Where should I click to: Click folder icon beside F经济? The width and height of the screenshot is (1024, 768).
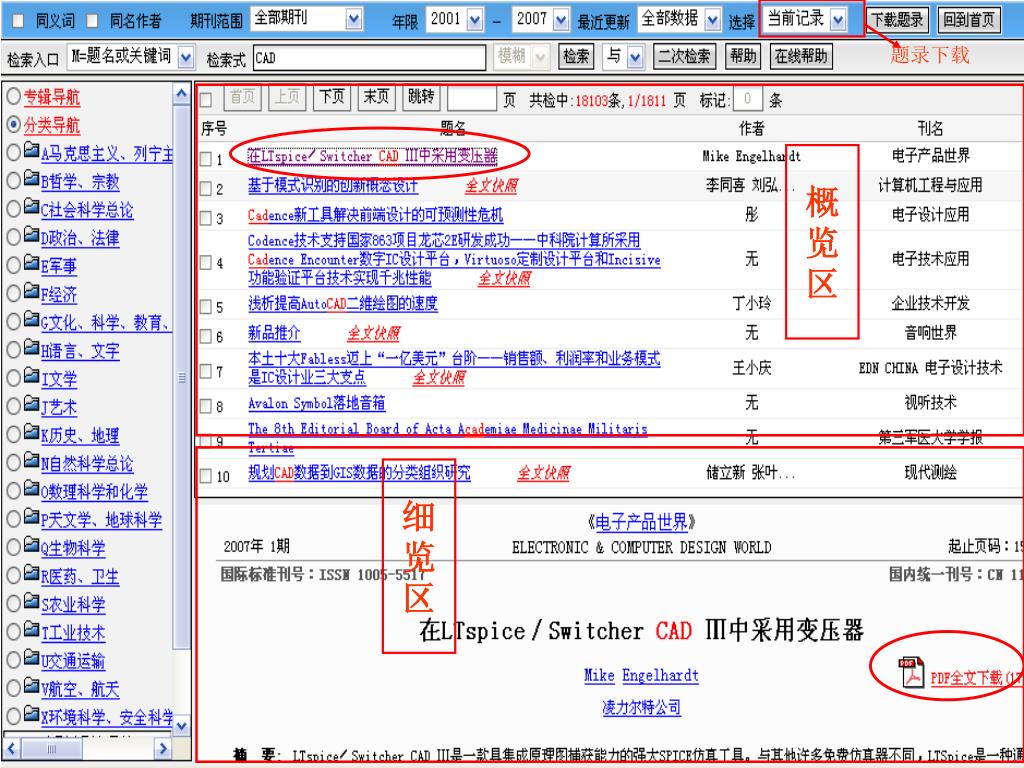pos(31,292)
